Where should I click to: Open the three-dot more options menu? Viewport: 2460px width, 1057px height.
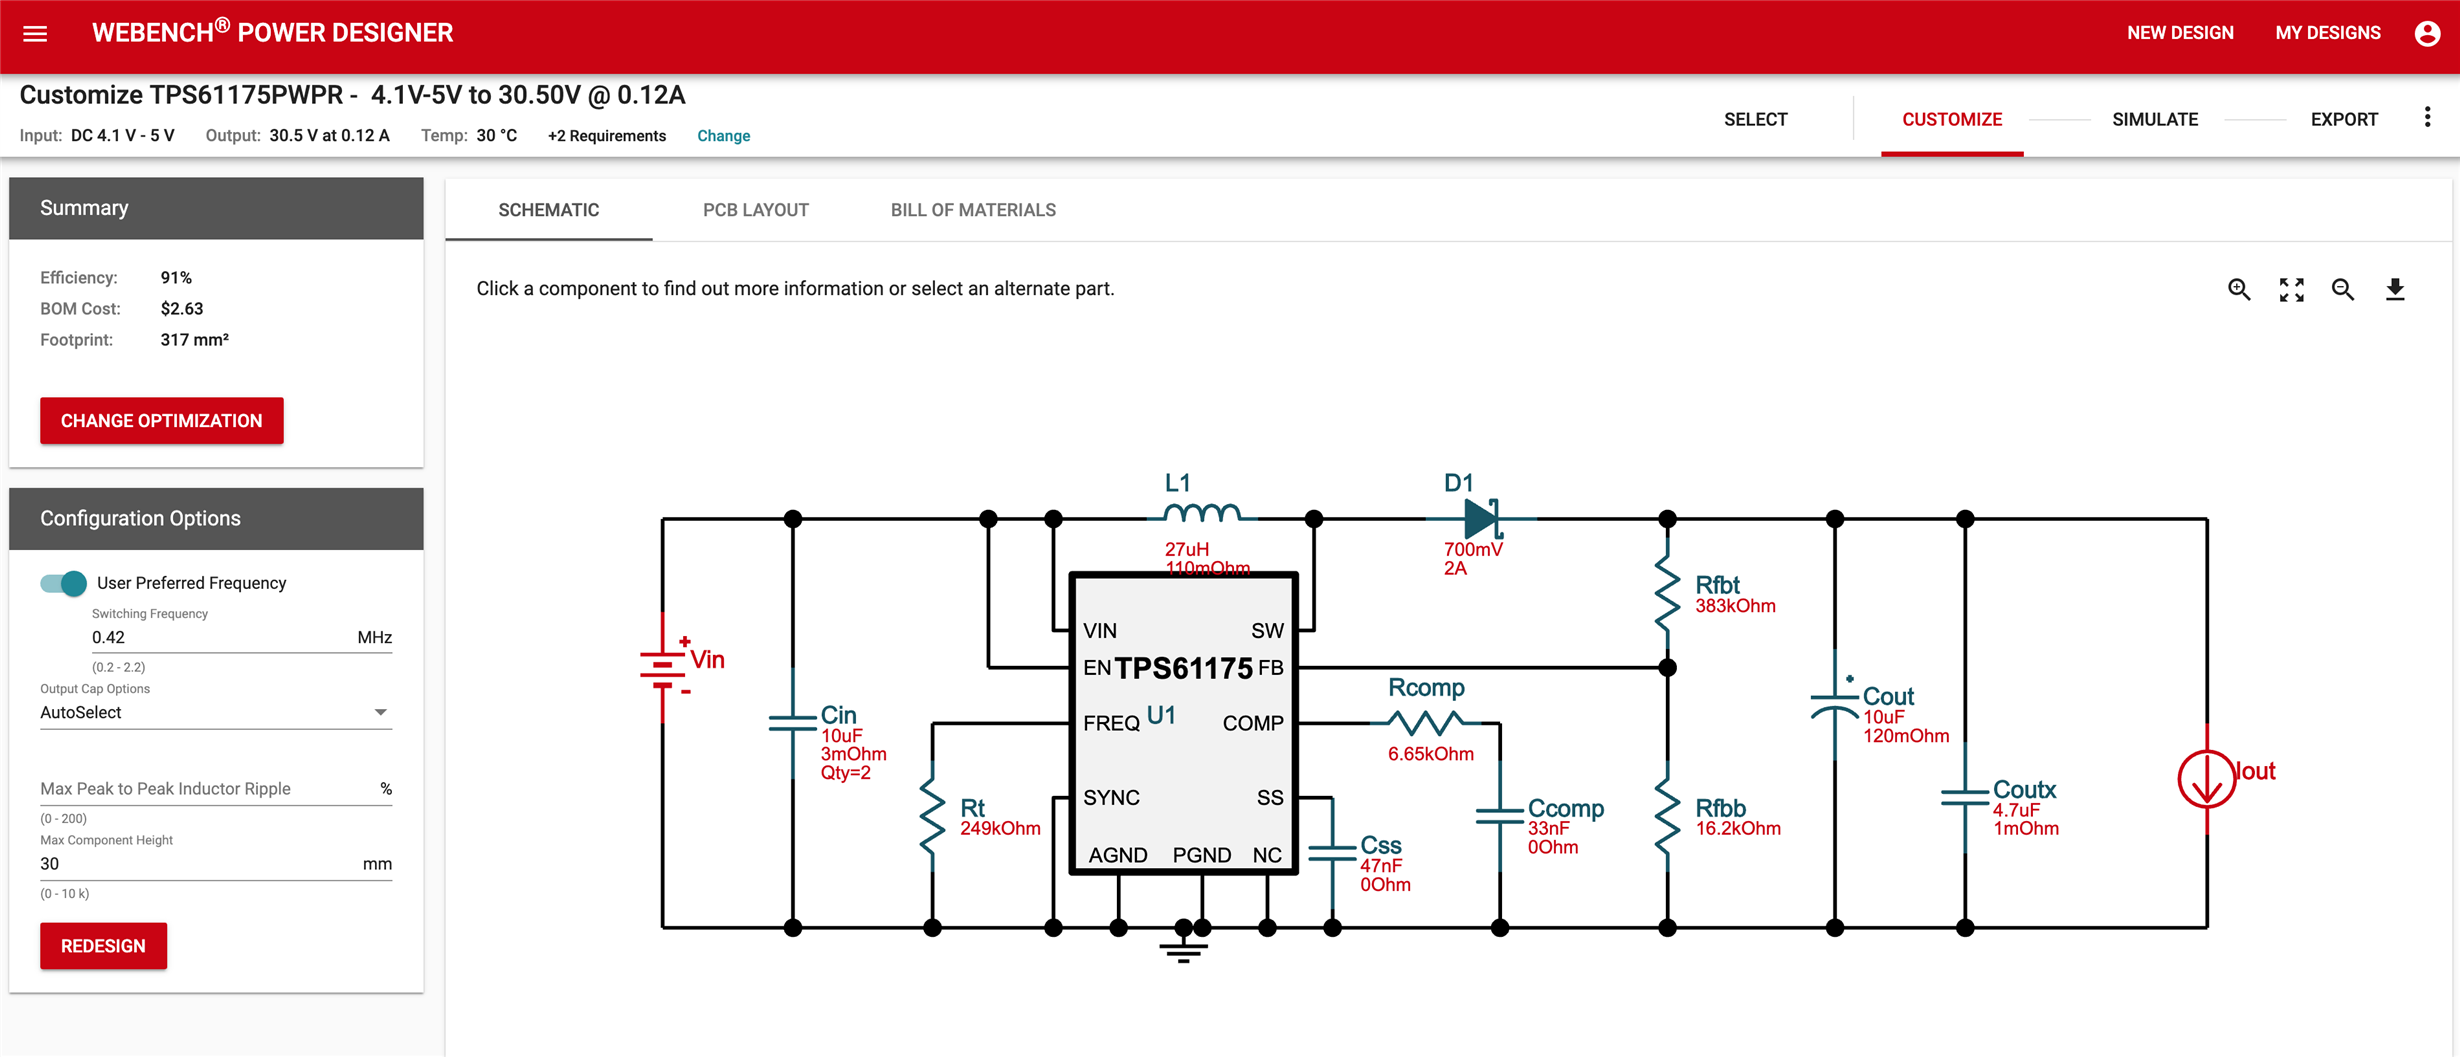click(x=2427, y=118)
